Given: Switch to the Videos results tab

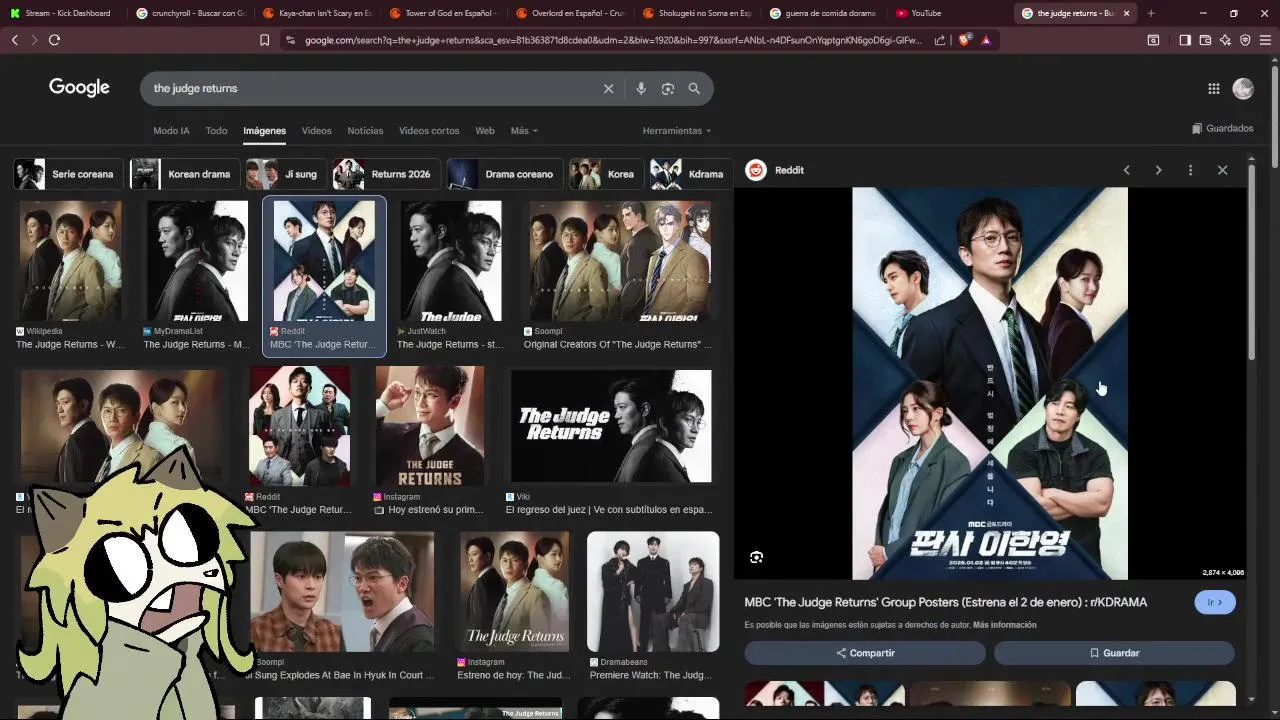Looking at the screenshot, I should click(316, 131).
